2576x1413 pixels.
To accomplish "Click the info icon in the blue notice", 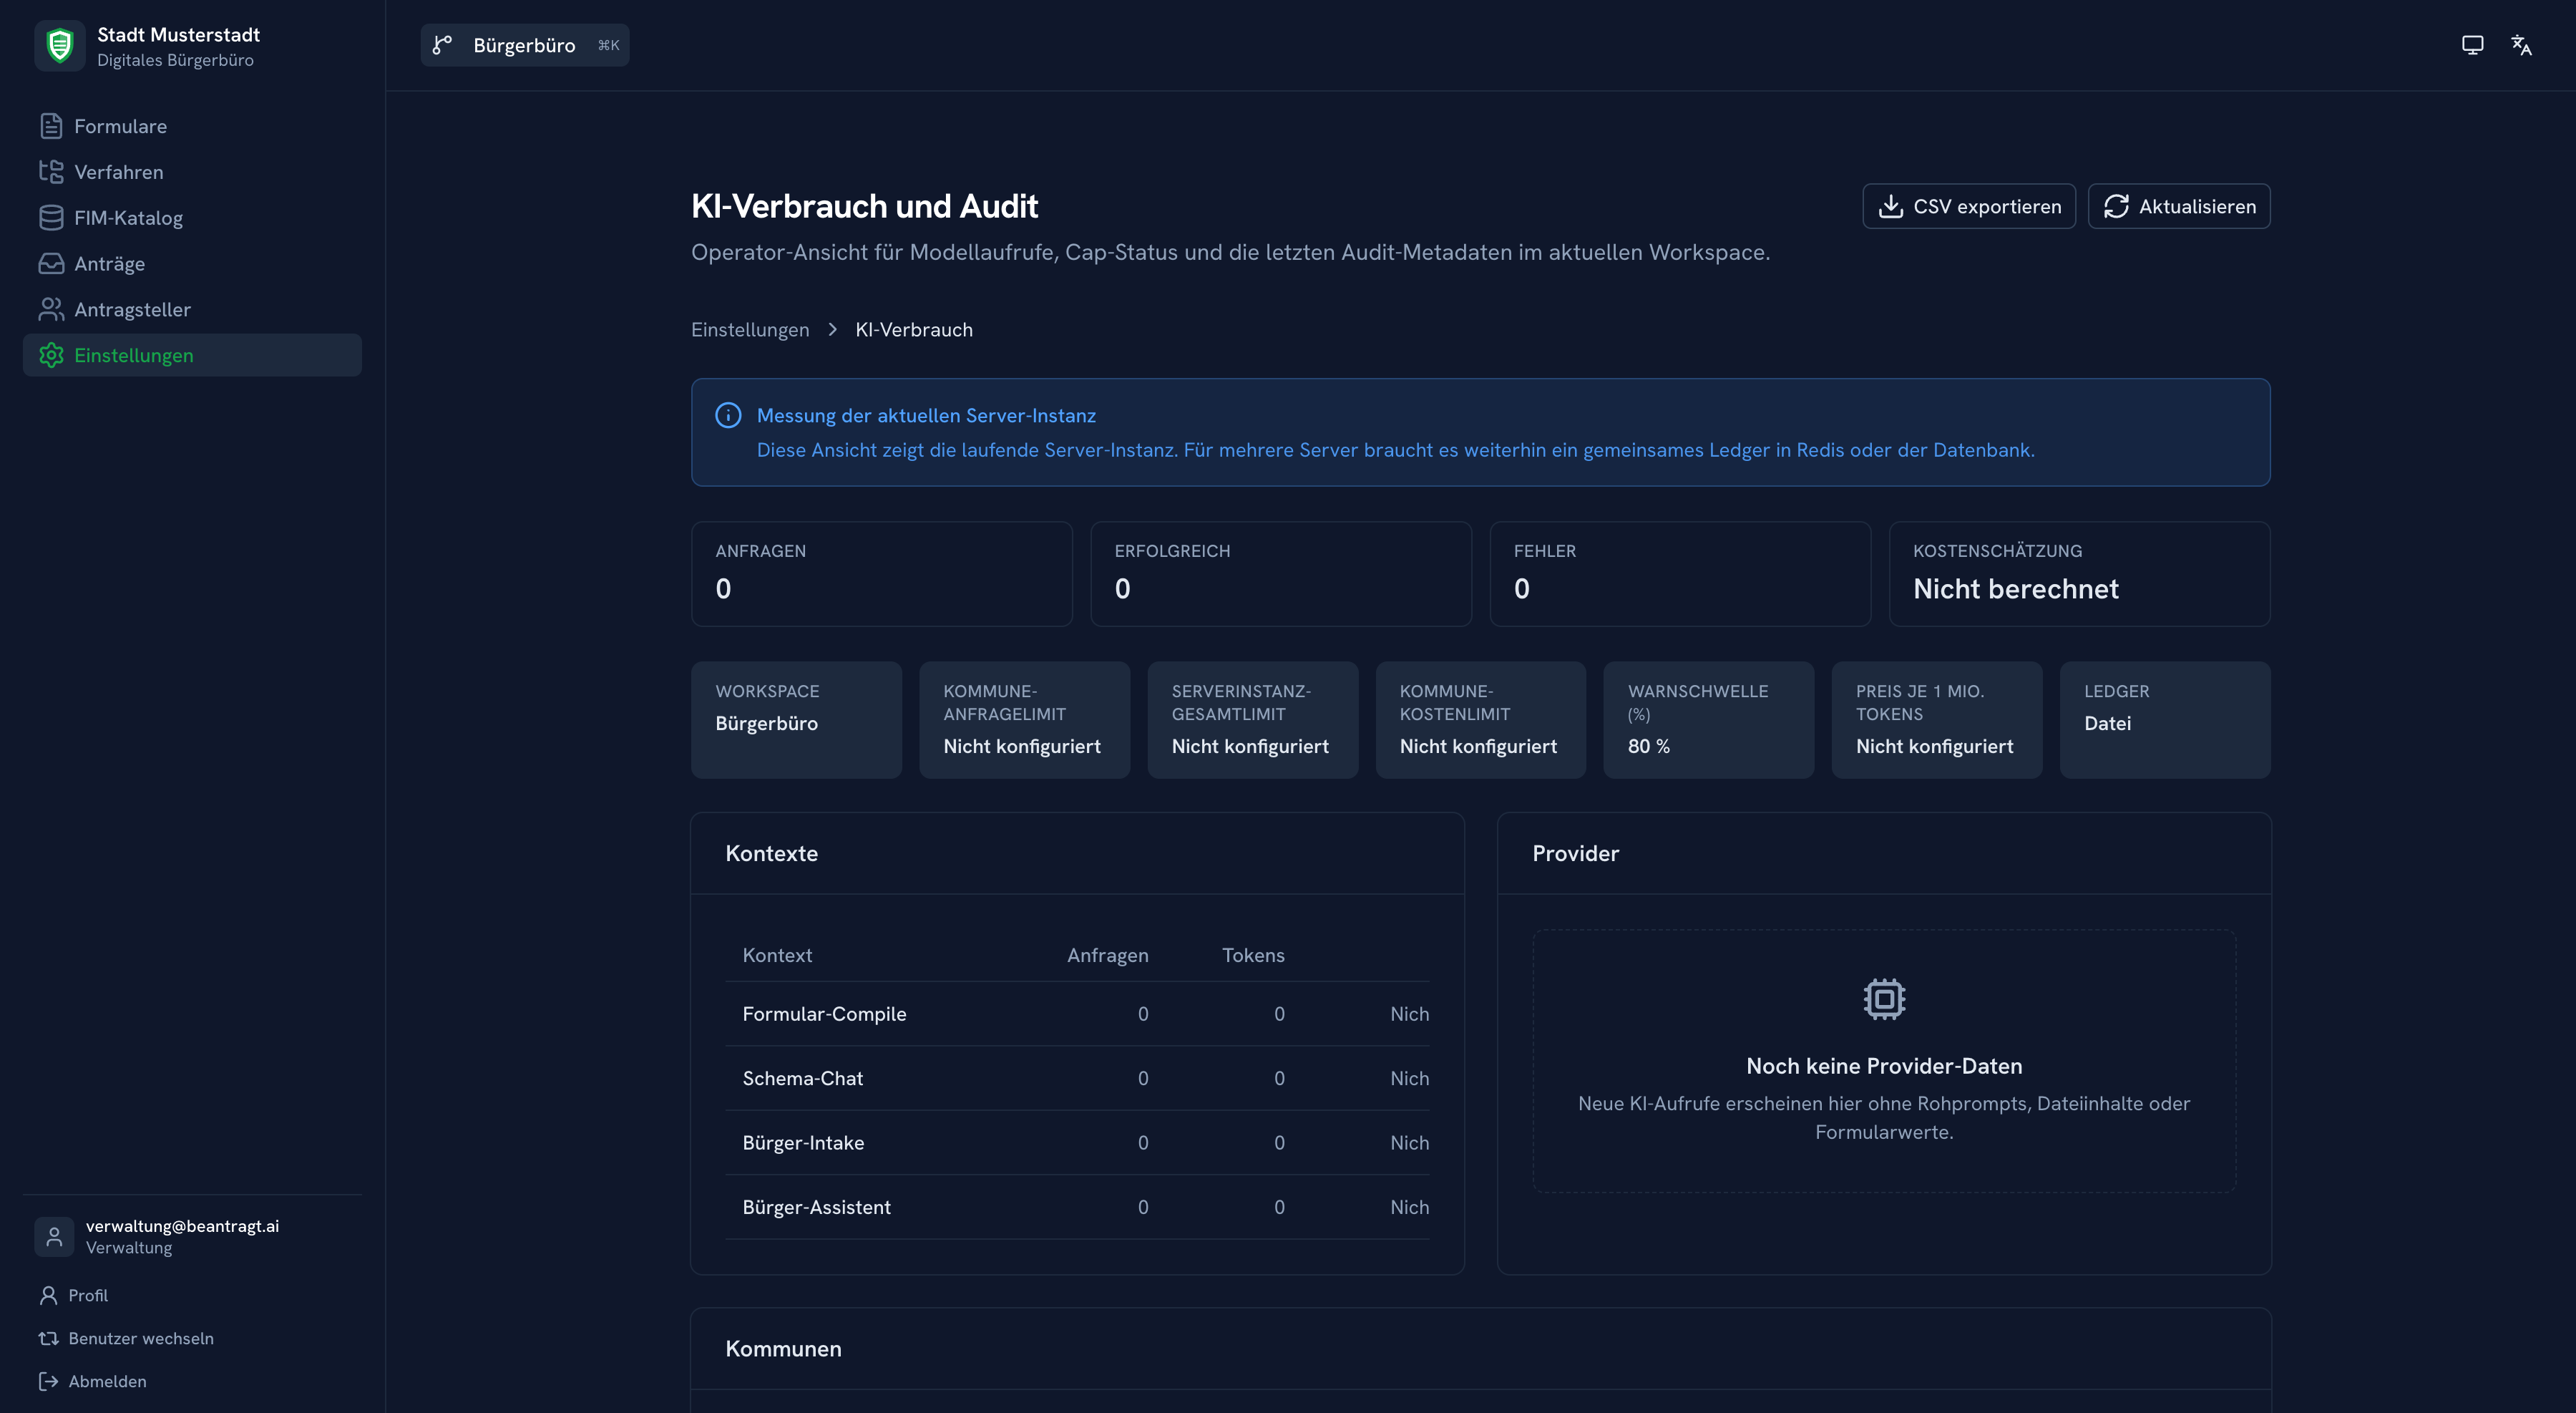I will pyautogui.click(x=728, y=415).
